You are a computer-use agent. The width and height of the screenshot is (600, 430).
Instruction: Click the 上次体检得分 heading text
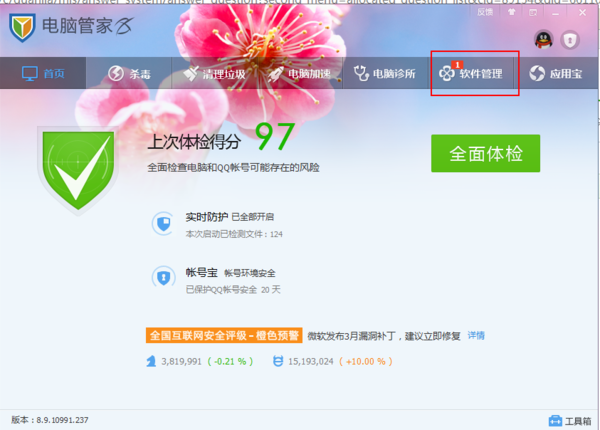[x=194, y=142]
